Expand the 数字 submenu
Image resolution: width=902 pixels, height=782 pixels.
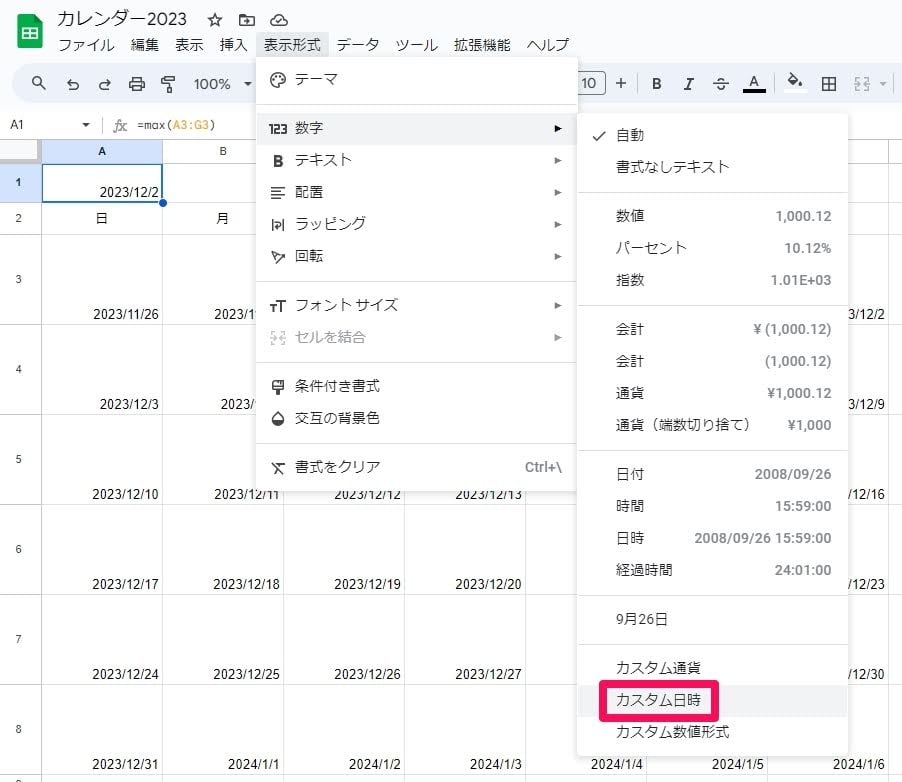pyautogui.click(x=416, y=128)
